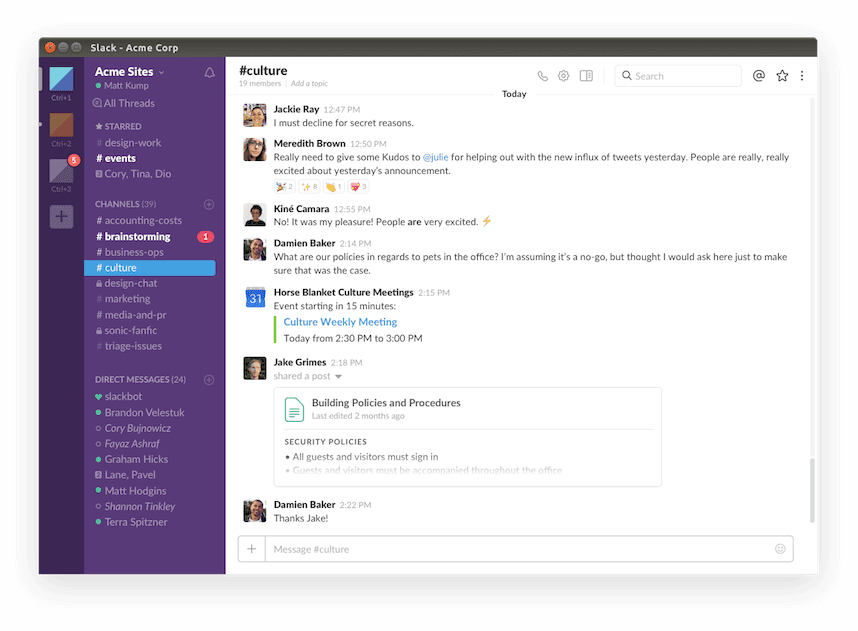Switch to the first workspace (Ctrl+1)
Viewport: 858px width, 631px height.
[61, 79]
